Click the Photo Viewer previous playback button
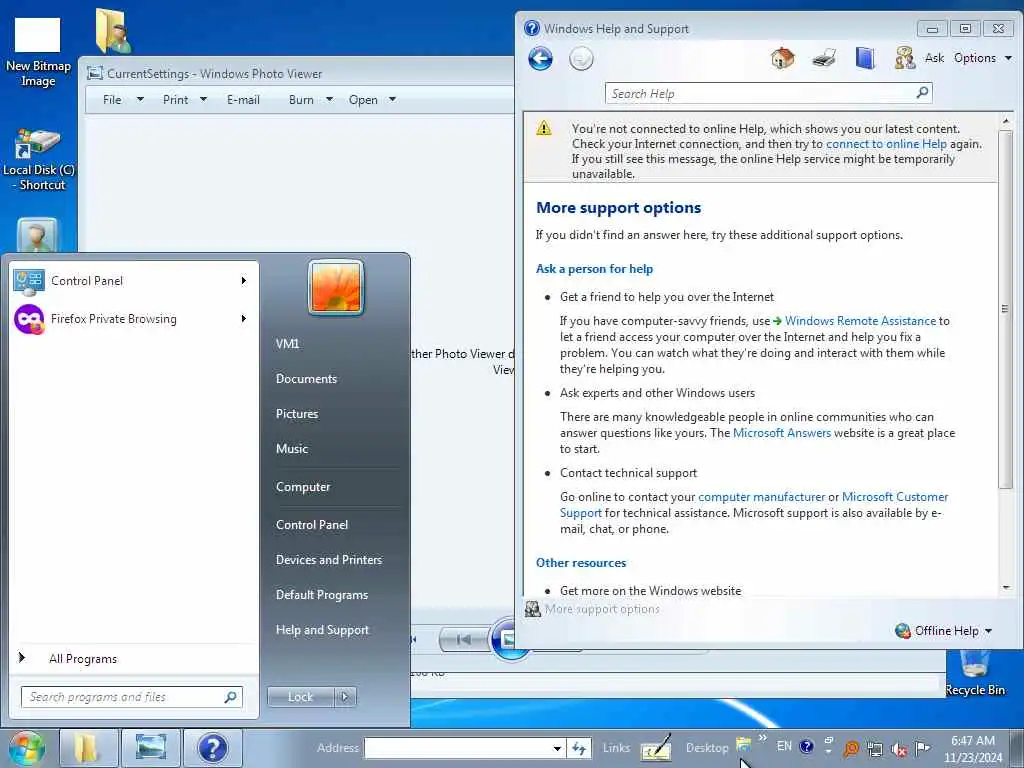 pos(464,639)
